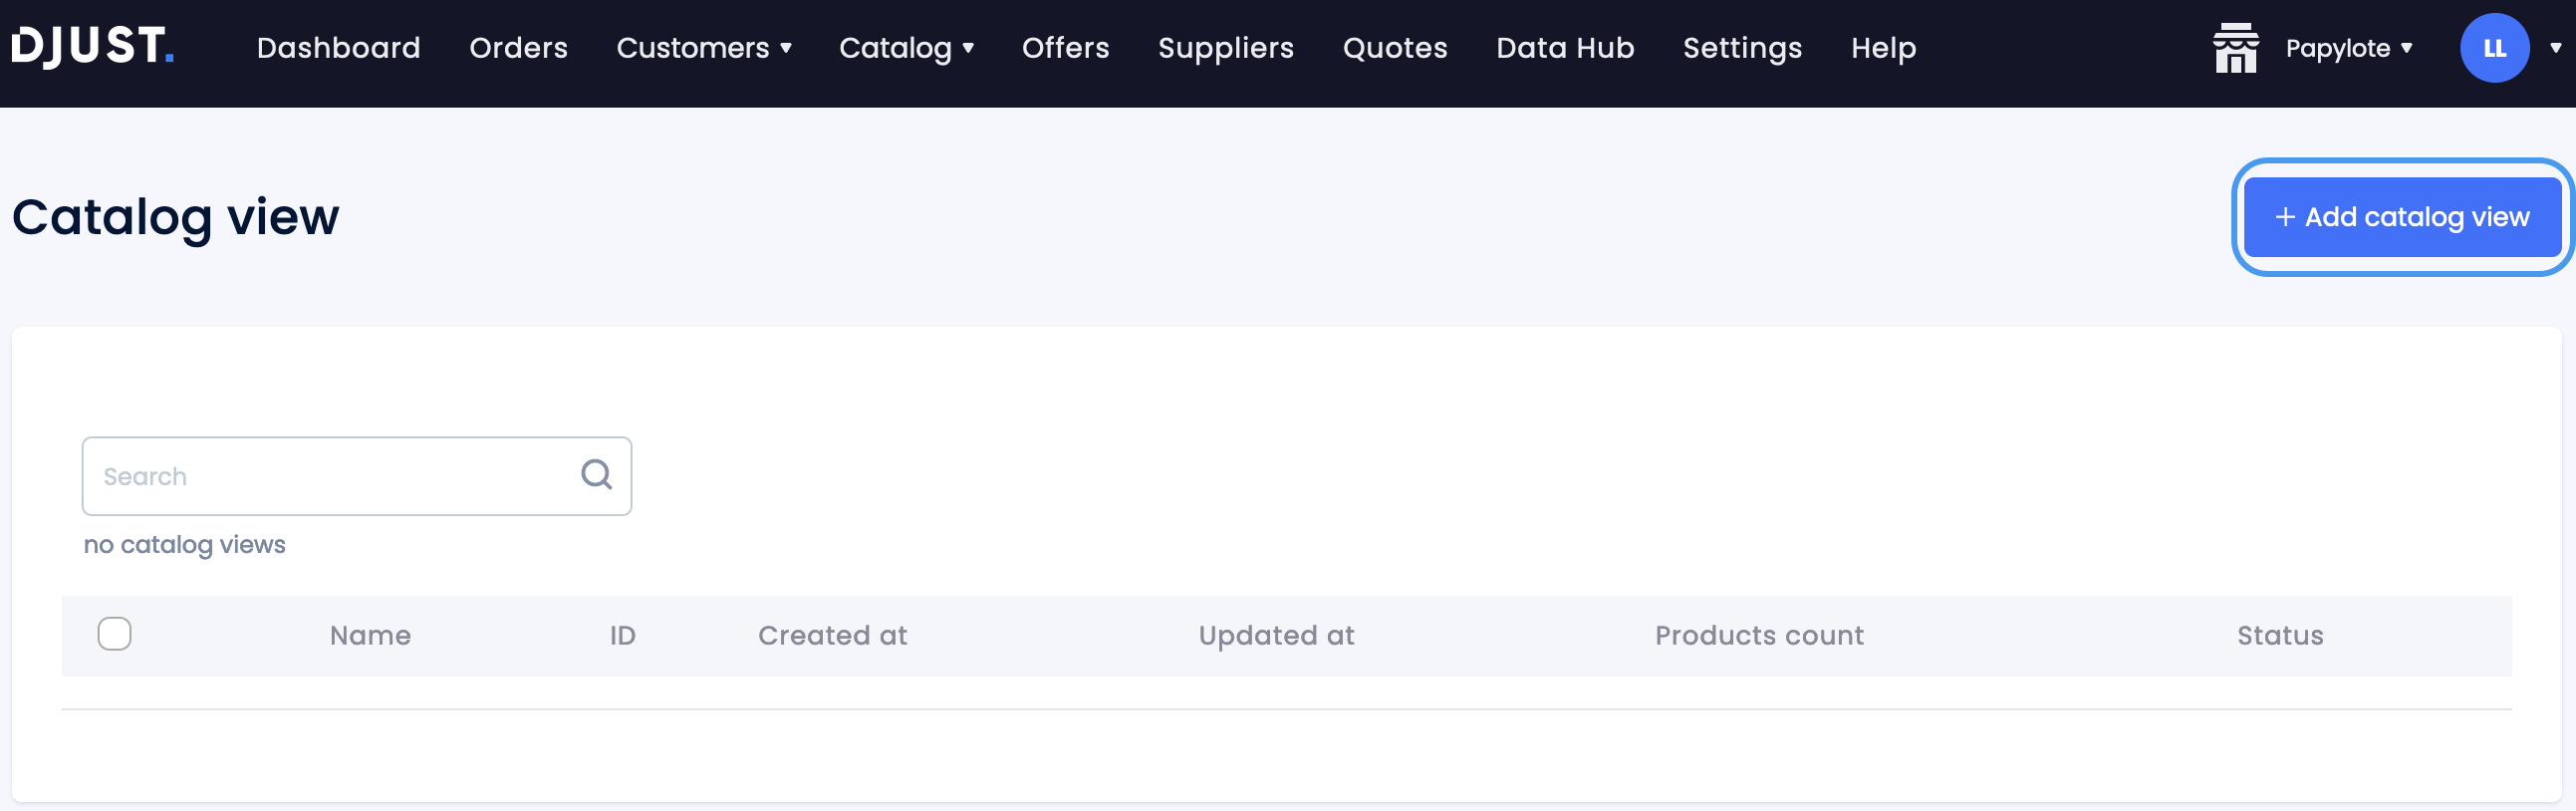Open the Offers page
This screenshot has width=2576, height=811.
pyautogui.click(x=1065, y=47)
